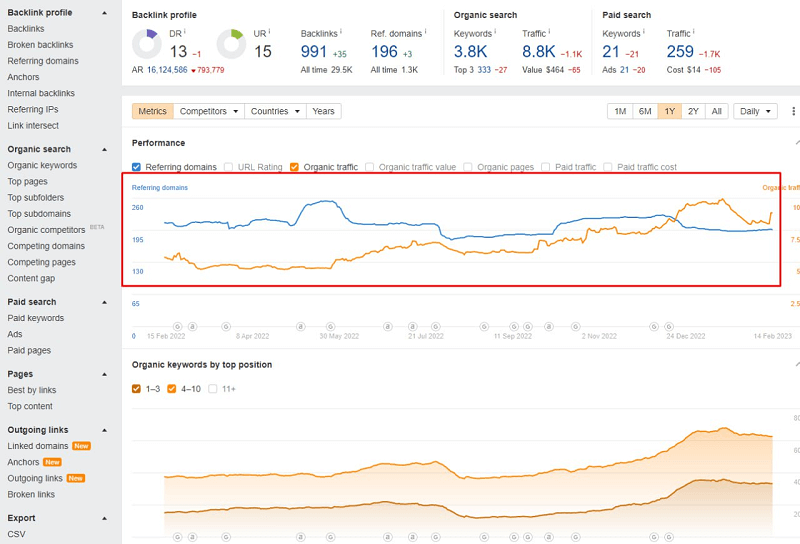Enable the Paid traffic cost checkbox
Viewport: 800px width, 544px height.
pos(608,167)
